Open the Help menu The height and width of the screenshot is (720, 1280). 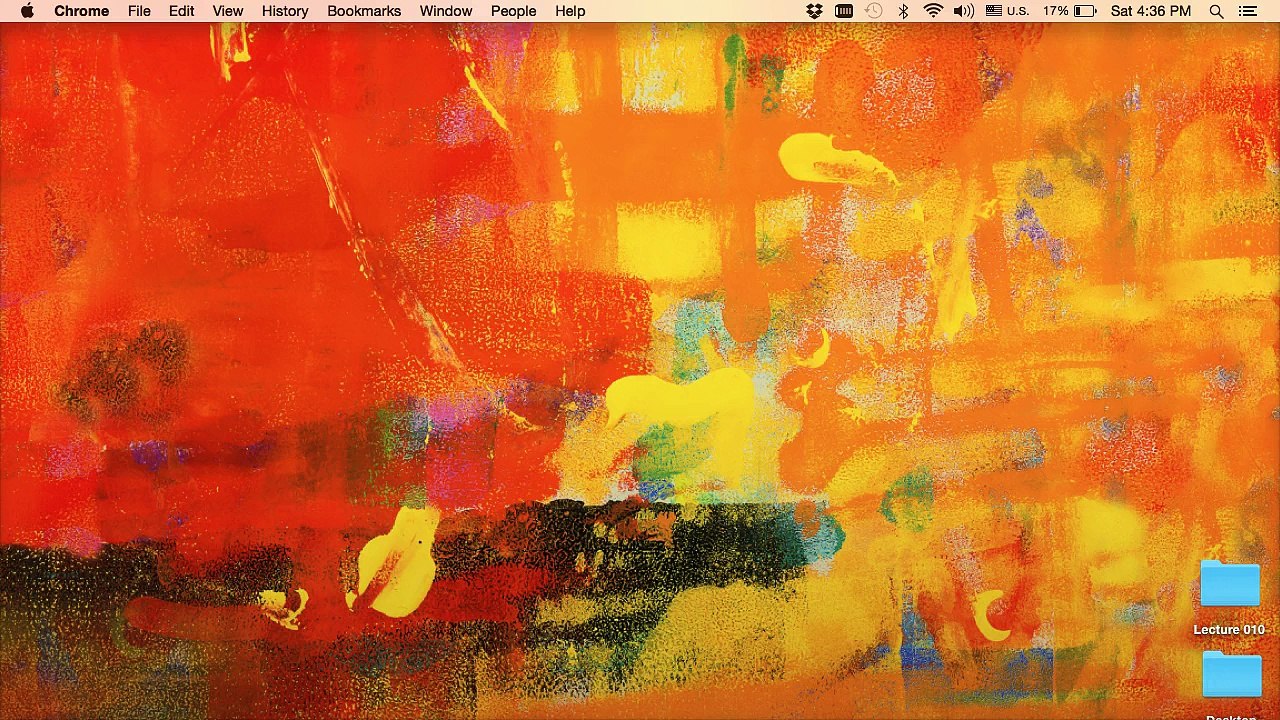click(570, 11)
